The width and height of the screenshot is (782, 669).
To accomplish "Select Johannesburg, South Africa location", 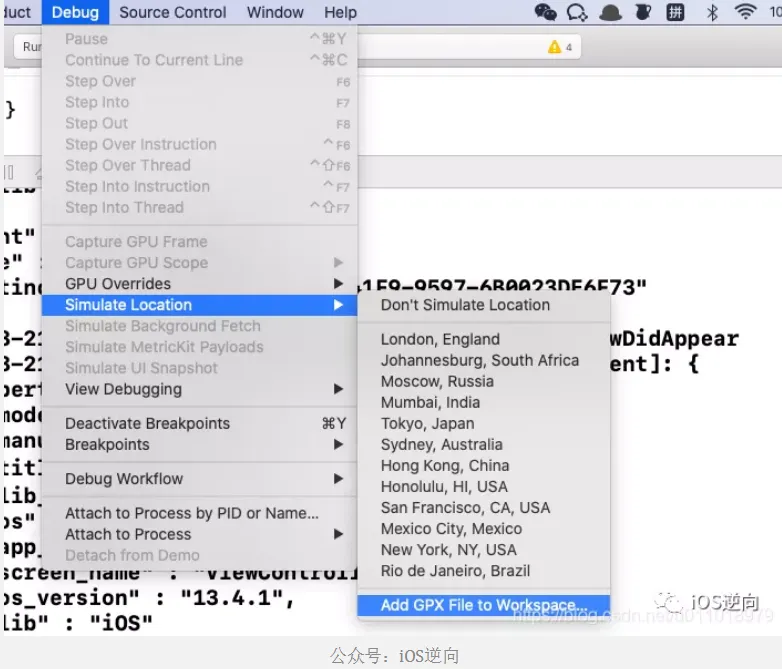I will 484,360.
